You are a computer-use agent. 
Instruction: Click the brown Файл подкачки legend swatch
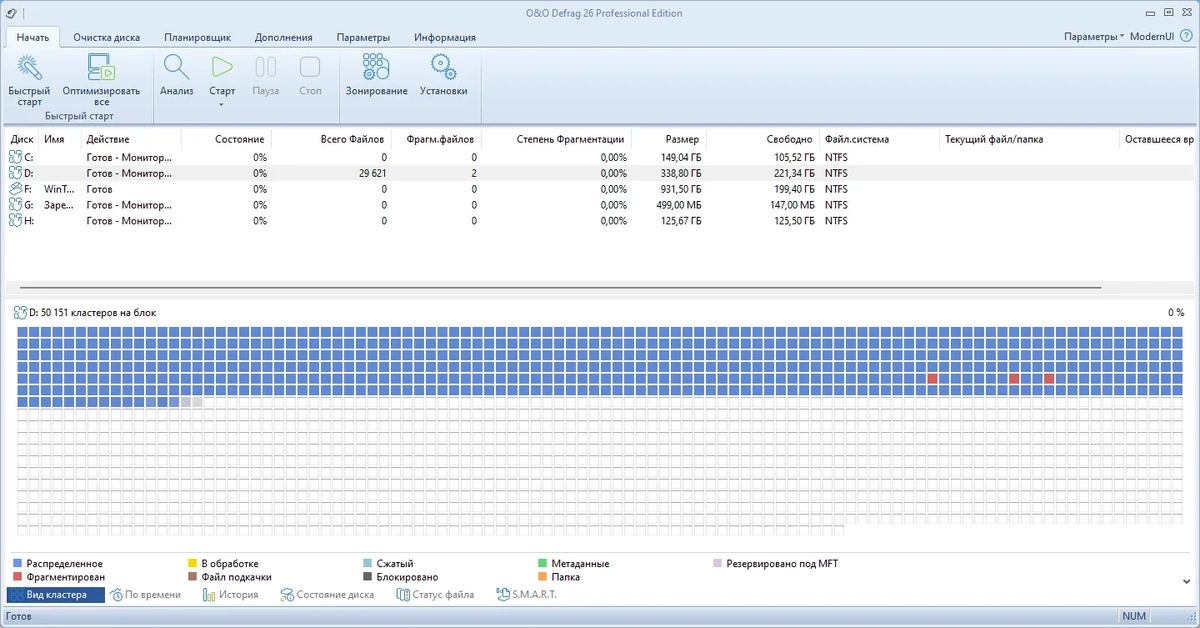click(192, 577)
